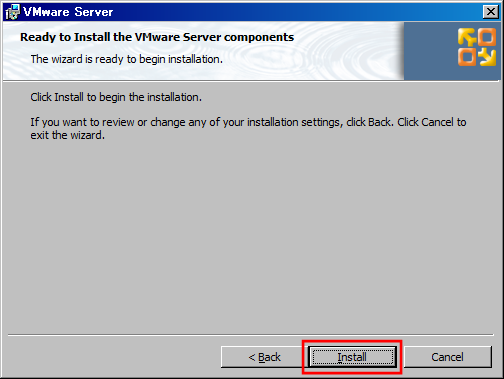Click the blank area of the blue title bar

click(297, 12)
